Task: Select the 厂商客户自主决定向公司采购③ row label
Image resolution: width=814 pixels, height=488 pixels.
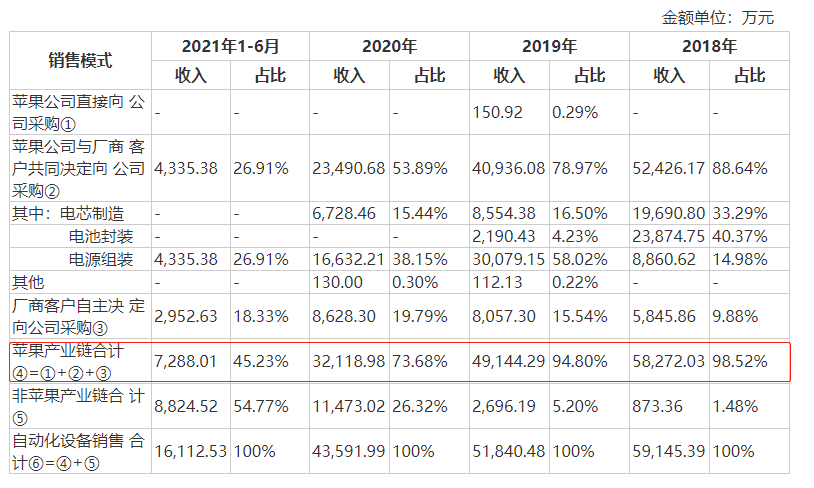Action: click(80, 316)
